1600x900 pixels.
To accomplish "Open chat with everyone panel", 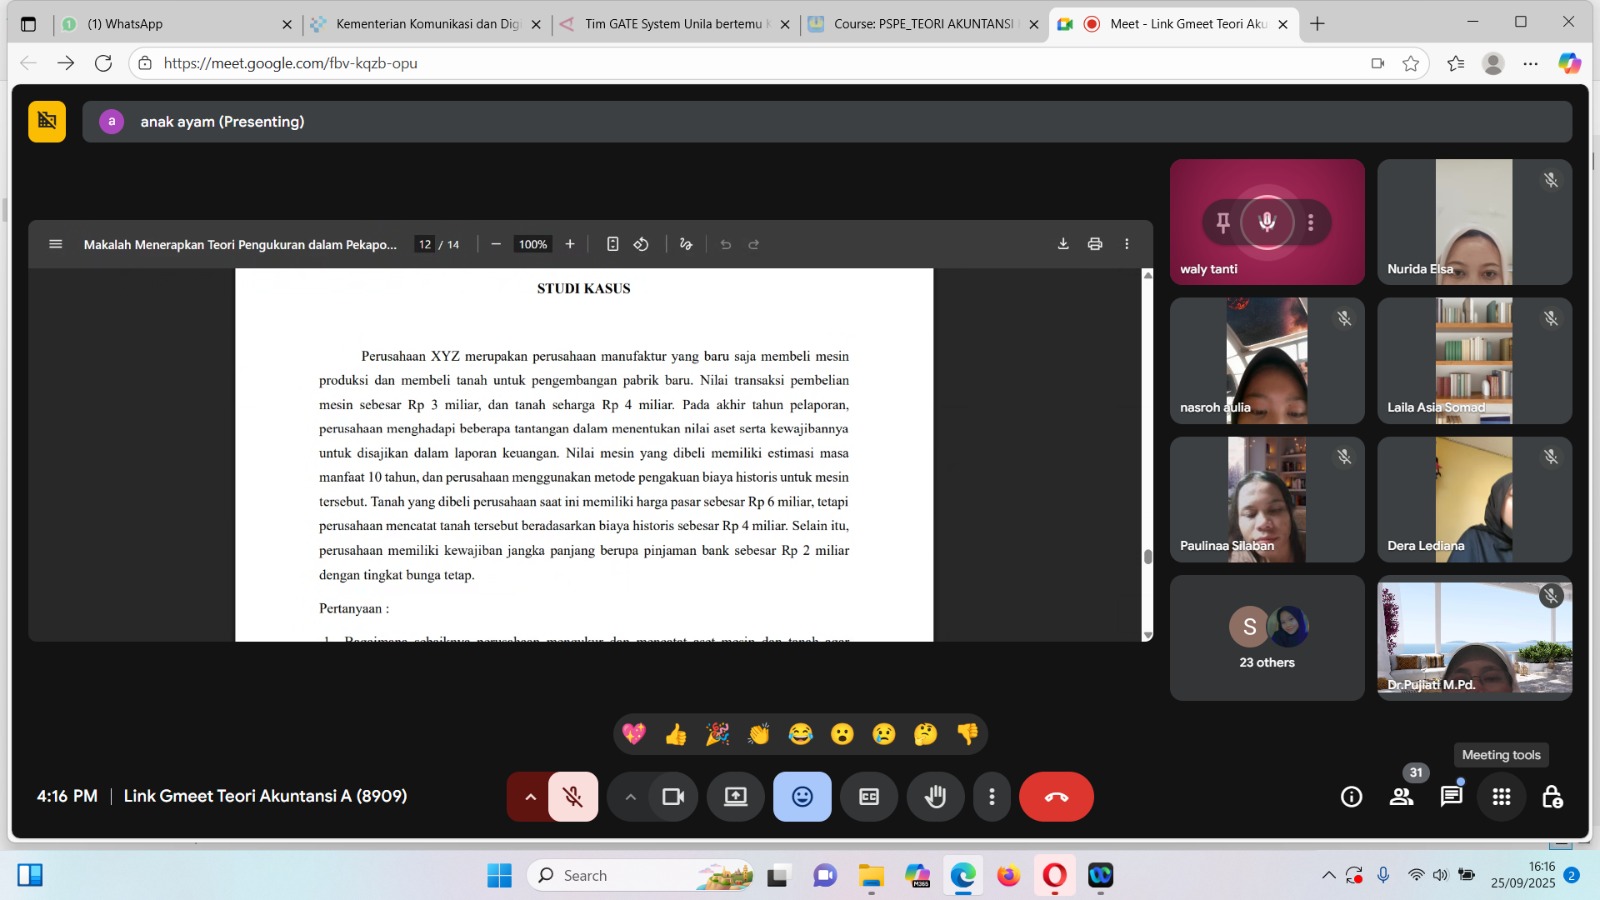I will pos(1451,797).
